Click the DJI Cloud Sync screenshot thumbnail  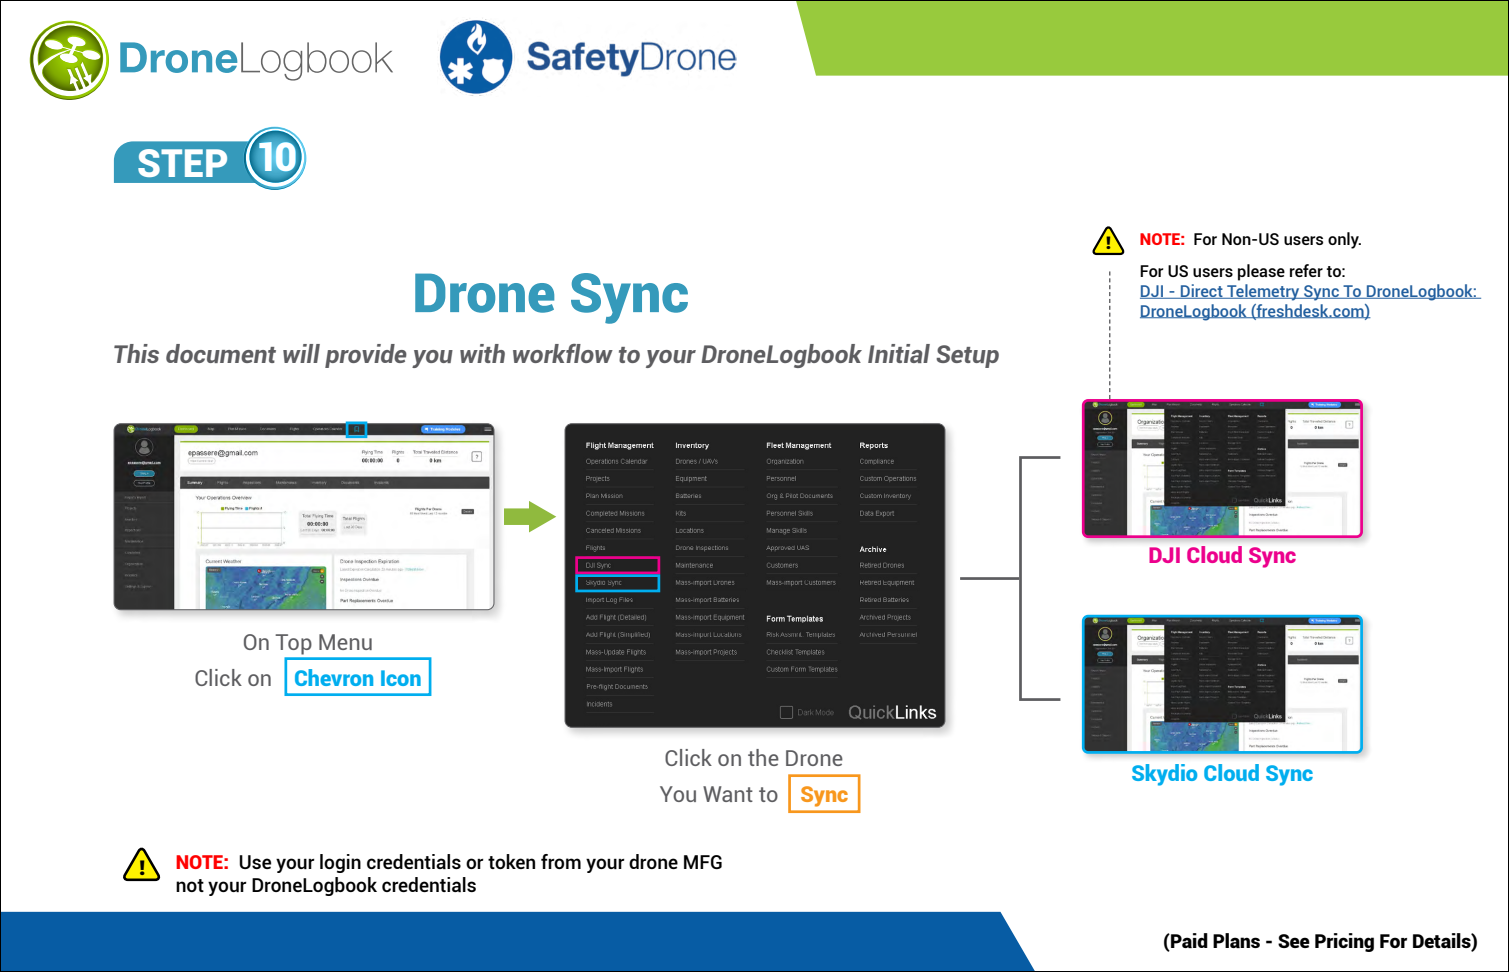(x=1222, y=469)
